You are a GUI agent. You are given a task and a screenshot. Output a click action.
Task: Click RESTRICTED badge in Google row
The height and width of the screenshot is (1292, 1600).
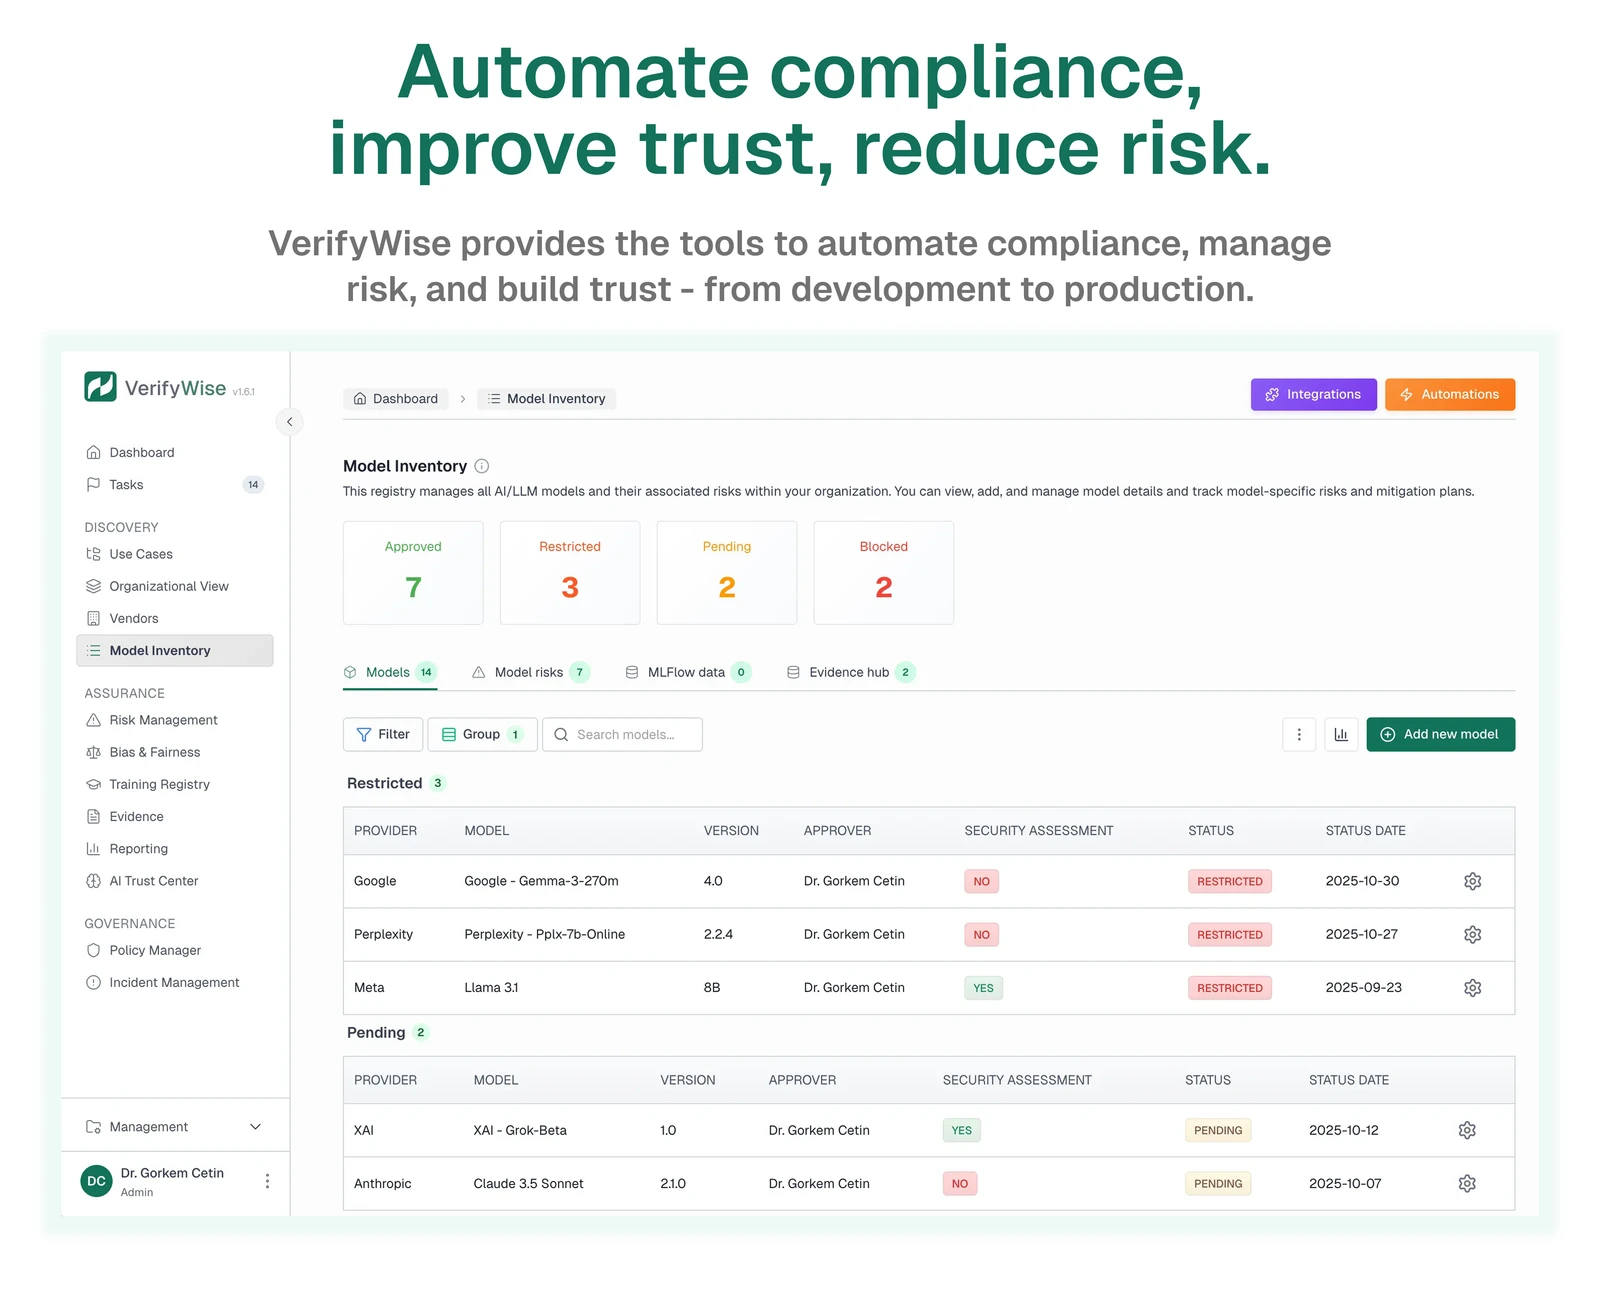[x=1229, y=881]
